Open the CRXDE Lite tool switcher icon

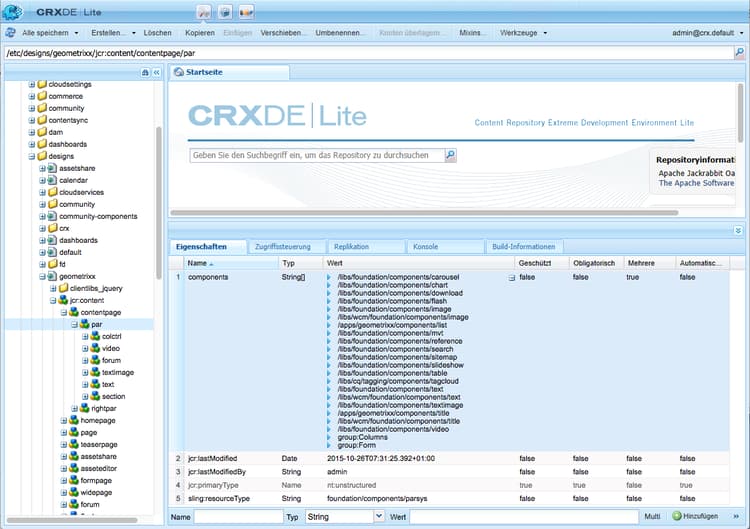[204, 12]
